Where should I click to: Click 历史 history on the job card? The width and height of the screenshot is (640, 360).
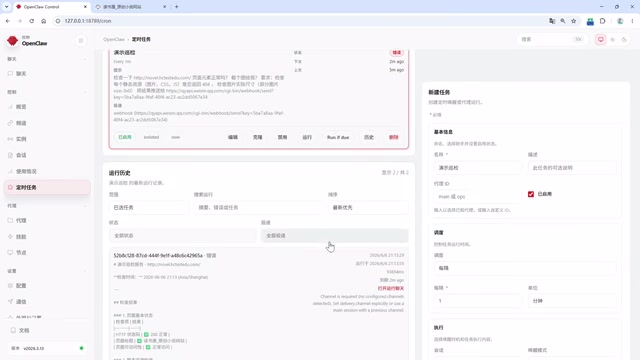coord(369,137)
